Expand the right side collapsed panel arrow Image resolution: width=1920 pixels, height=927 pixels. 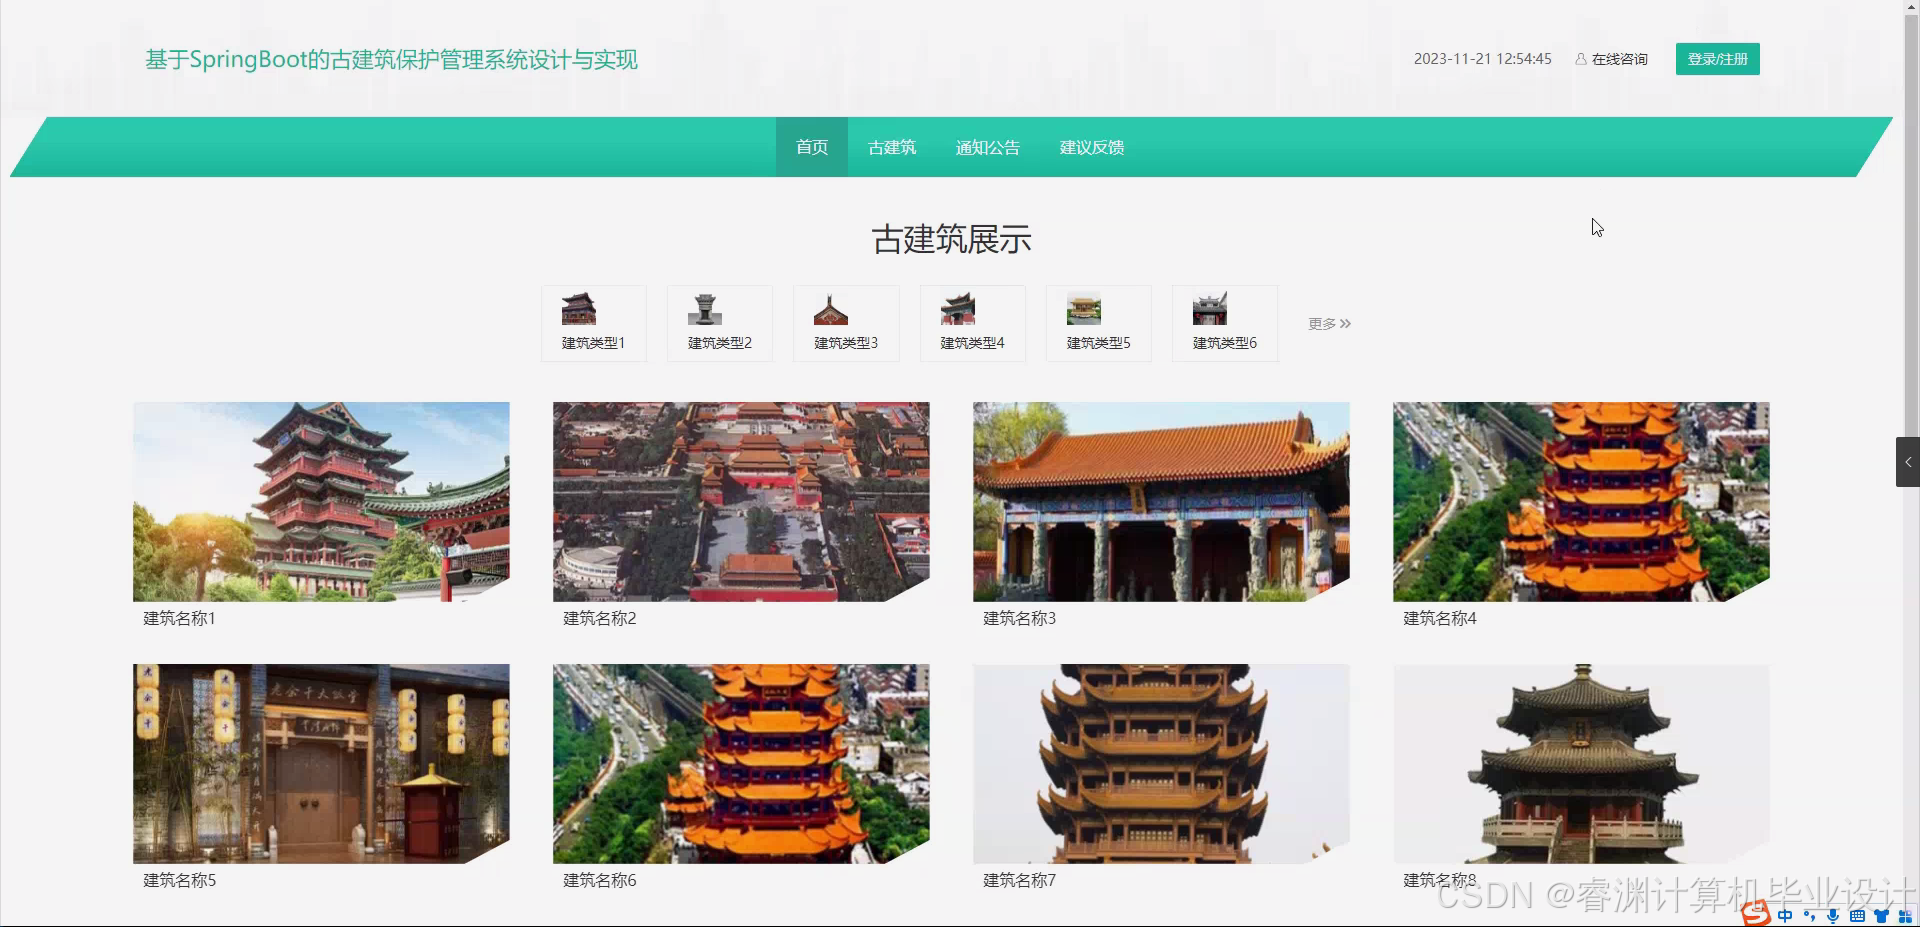1908,462
